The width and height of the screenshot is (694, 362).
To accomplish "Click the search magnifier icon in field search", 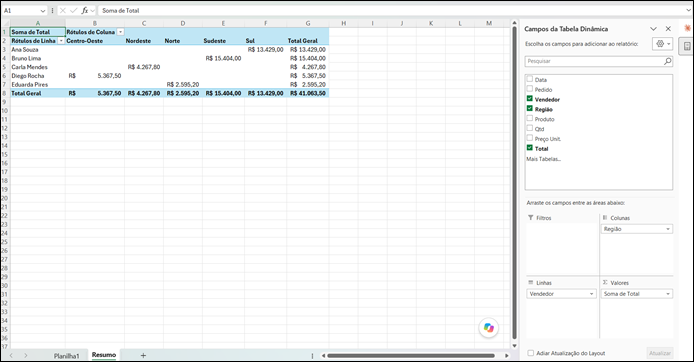I will (667, 61).
